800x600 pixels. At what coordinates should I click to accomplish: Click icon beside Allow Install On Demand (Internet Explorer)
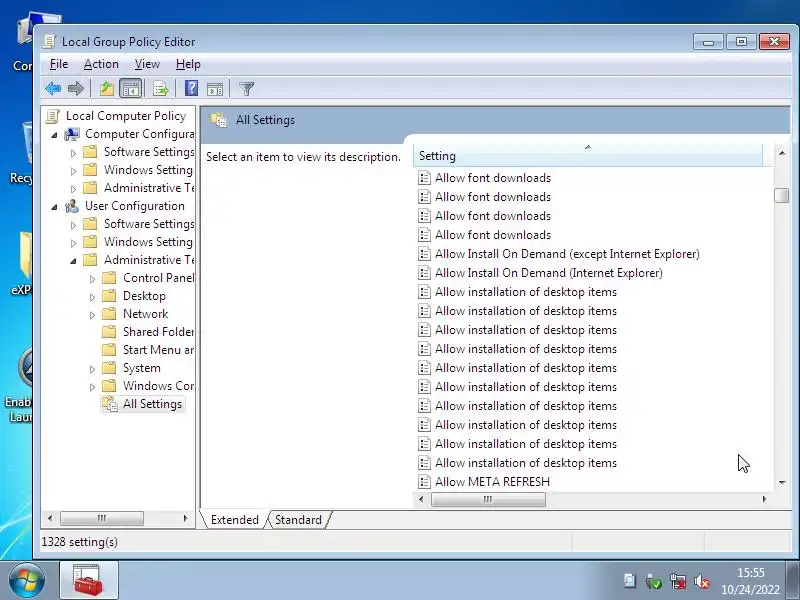pyautogui.click(x=424, y=272)
